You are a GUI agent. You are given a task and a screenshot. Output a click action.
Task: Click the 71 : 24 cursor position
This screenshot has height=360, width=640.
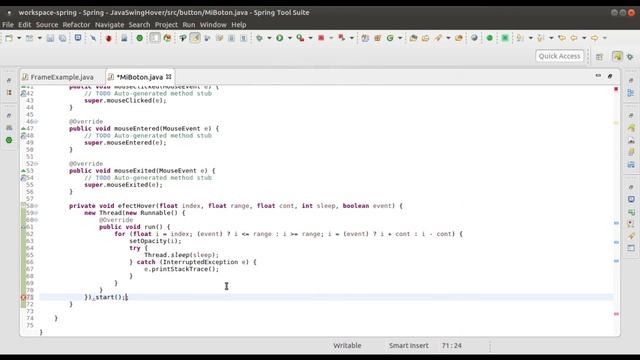pyautogui.click(x=451, y=345)
